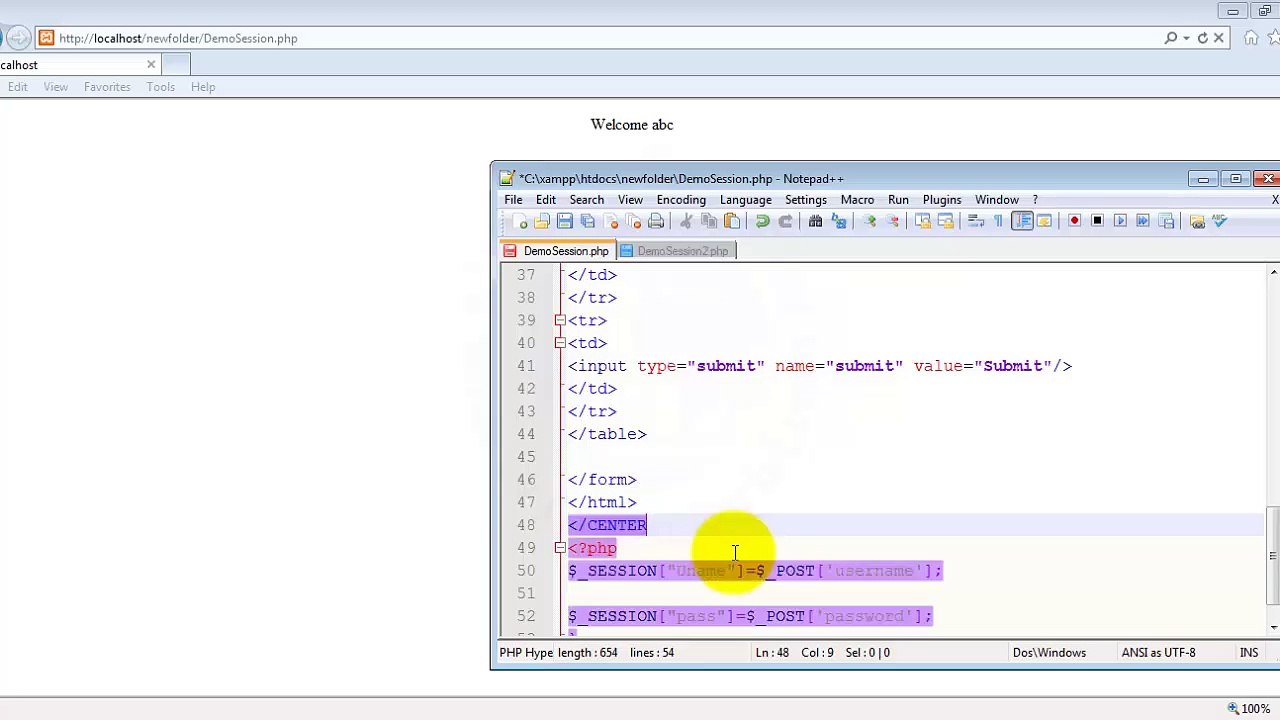Click the Zoom In toolbar icon
1280x720 pixels.
tap(869, 221)
